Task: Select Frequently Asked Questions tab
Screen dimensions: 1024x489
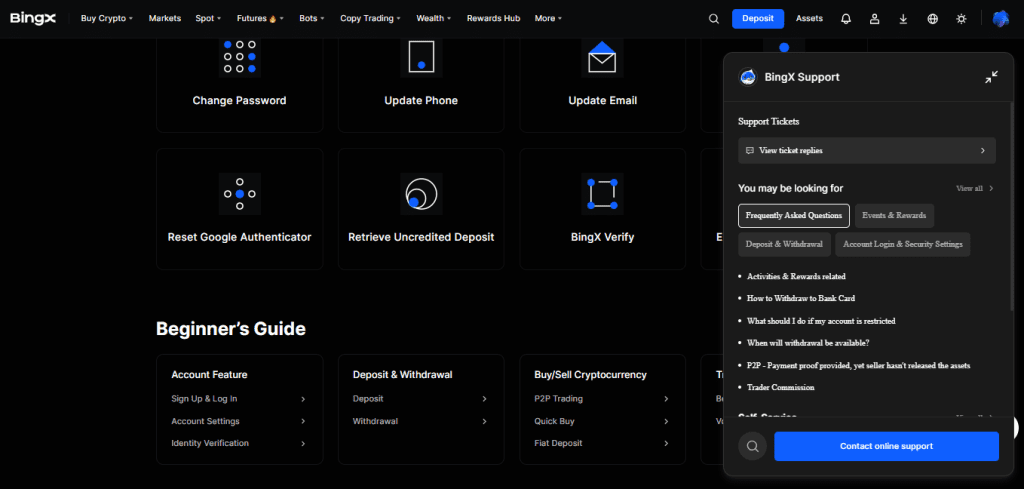Action: coord(794,215)
